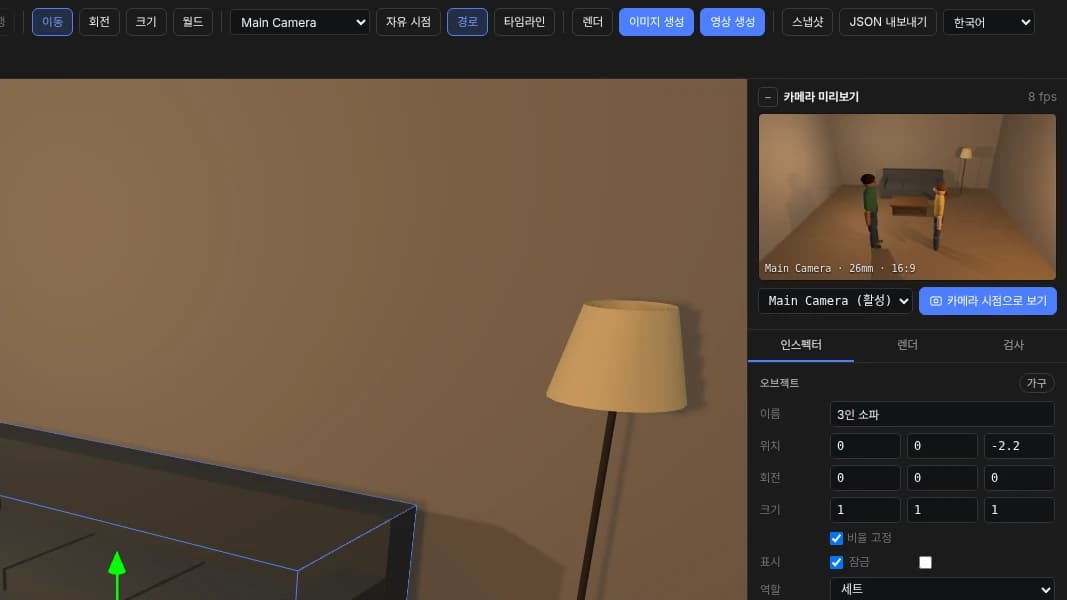Viewport: 1067px width, 600px height.
Task: Uncheck the 비율 고정 checkbox
Action: point(836,538)
